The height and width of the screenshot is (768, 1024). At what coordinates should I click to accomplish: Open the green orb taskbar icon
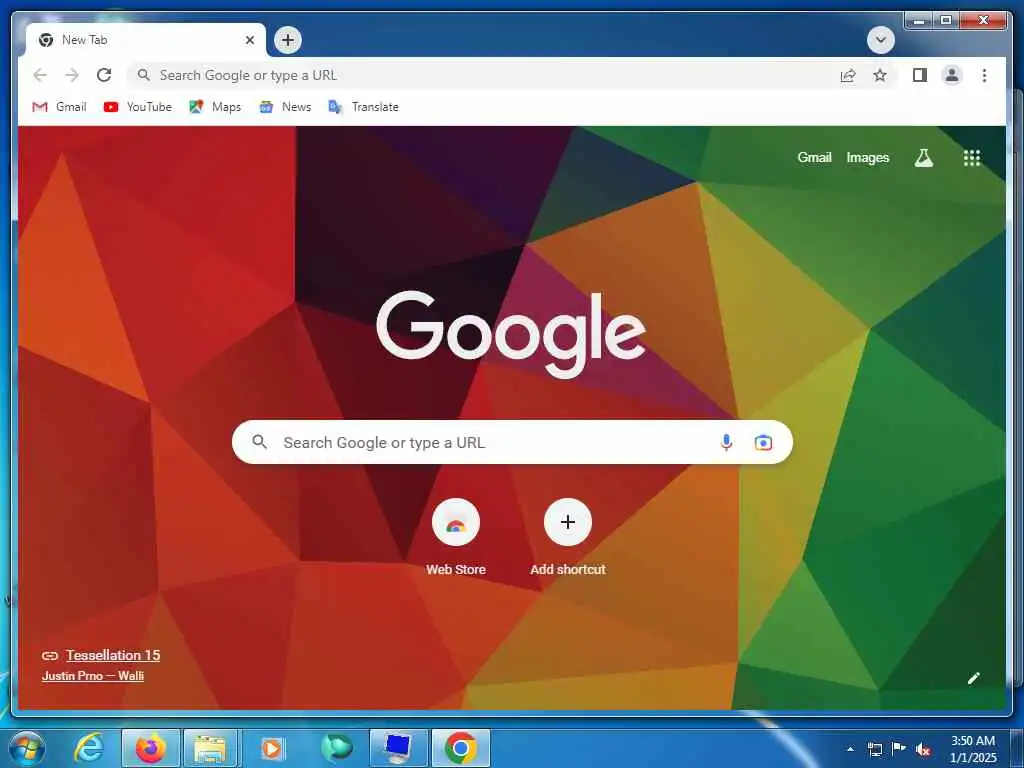coord(336,748)
